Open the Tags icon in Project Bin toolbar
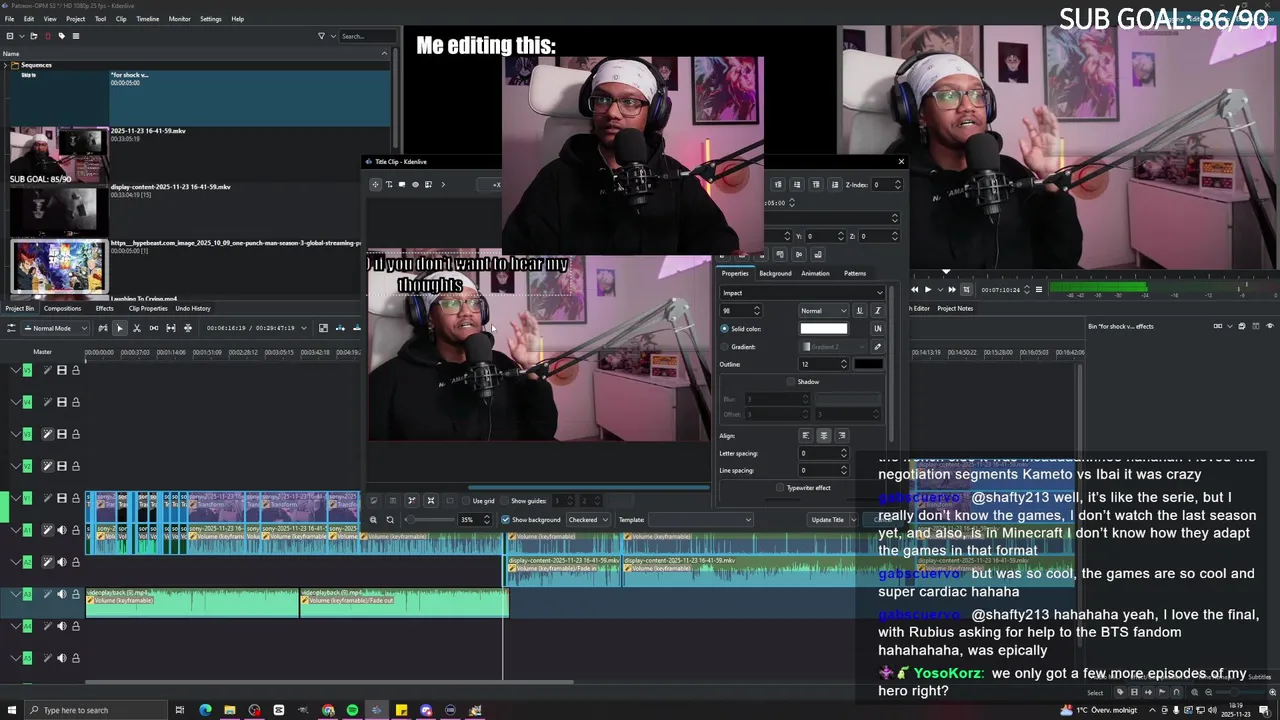The image size is (1280, 720). 61,36
